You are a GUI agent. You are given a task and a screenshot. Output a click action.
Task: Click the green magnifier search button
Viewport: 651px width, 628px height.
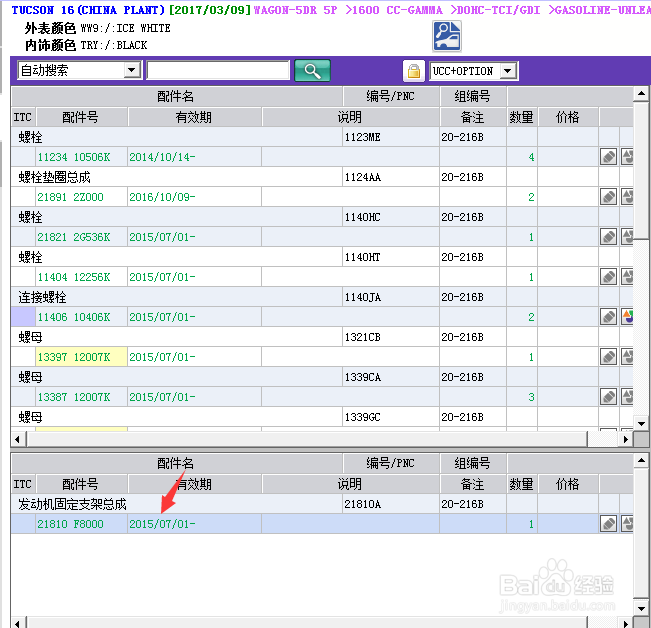[312, 71]
